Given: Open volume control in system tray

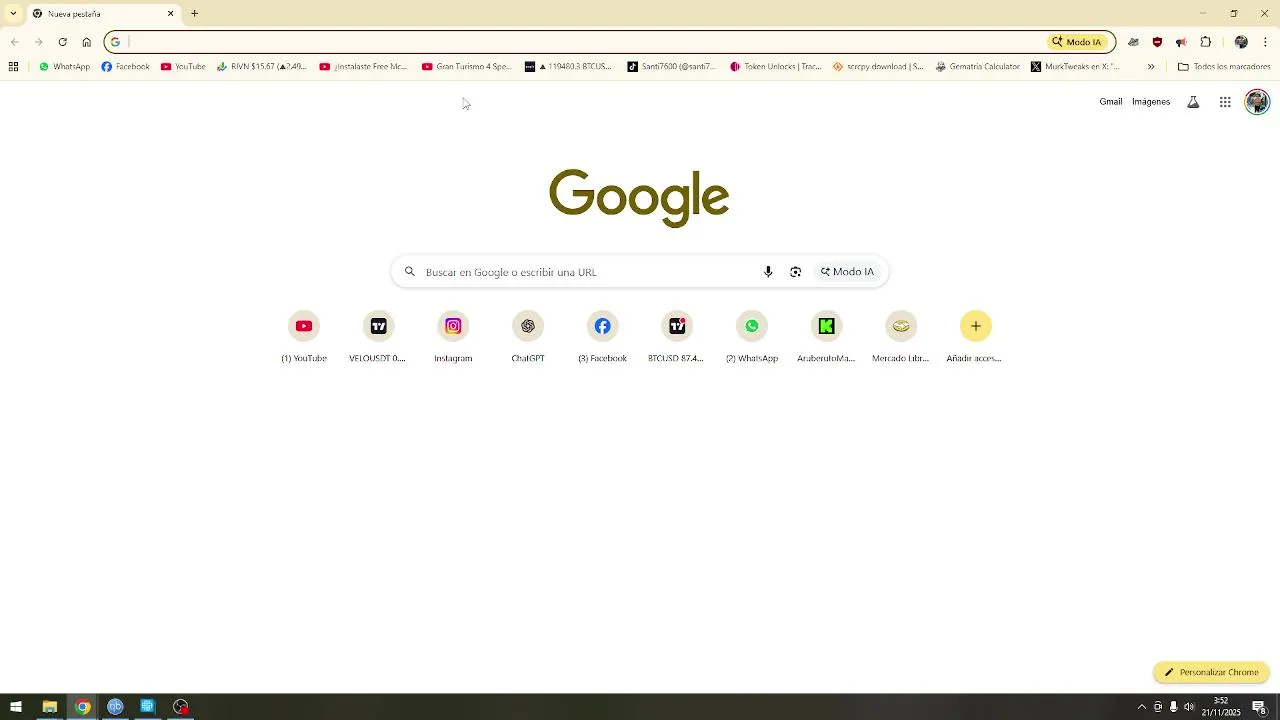Looking at the screenshot, I should [1189, 707].
